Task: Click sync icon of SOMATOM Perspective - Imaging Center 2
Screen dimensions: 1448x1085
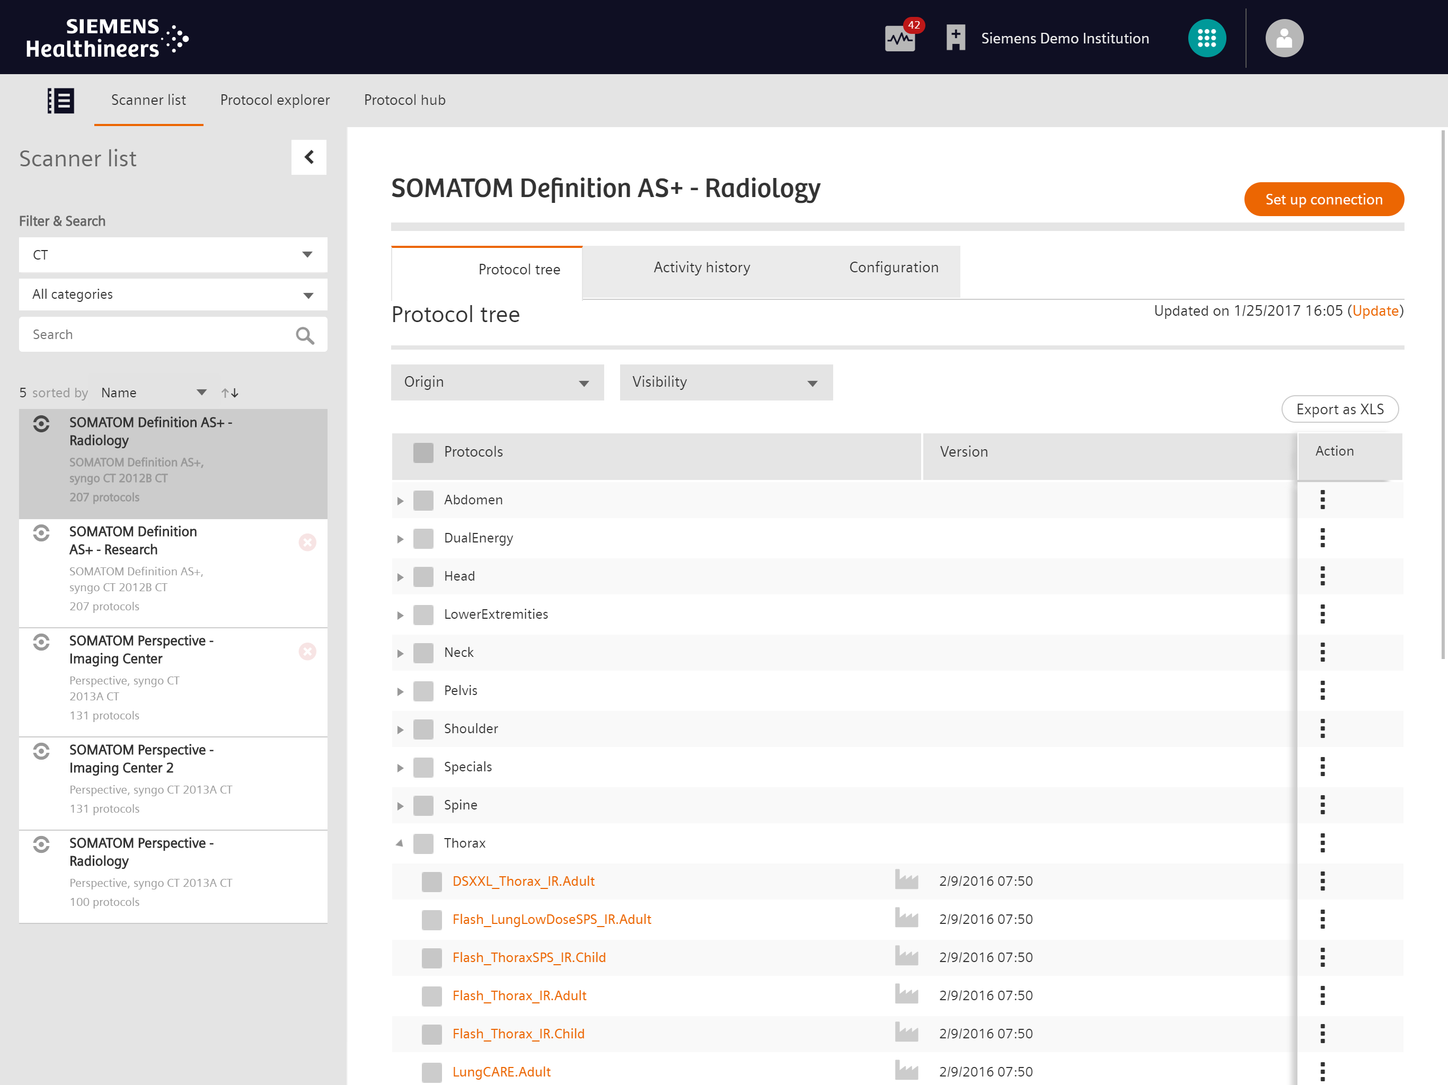Action: 41,751
